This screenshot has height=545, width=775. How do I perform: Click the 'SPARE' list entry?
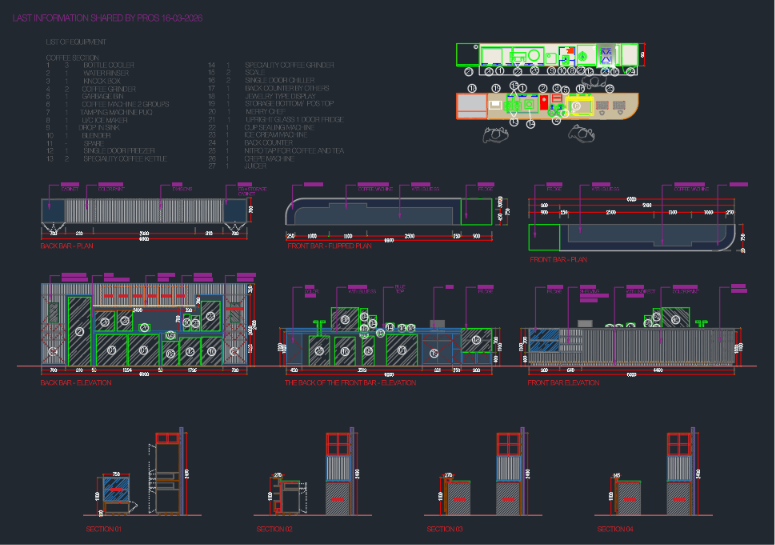75,143
